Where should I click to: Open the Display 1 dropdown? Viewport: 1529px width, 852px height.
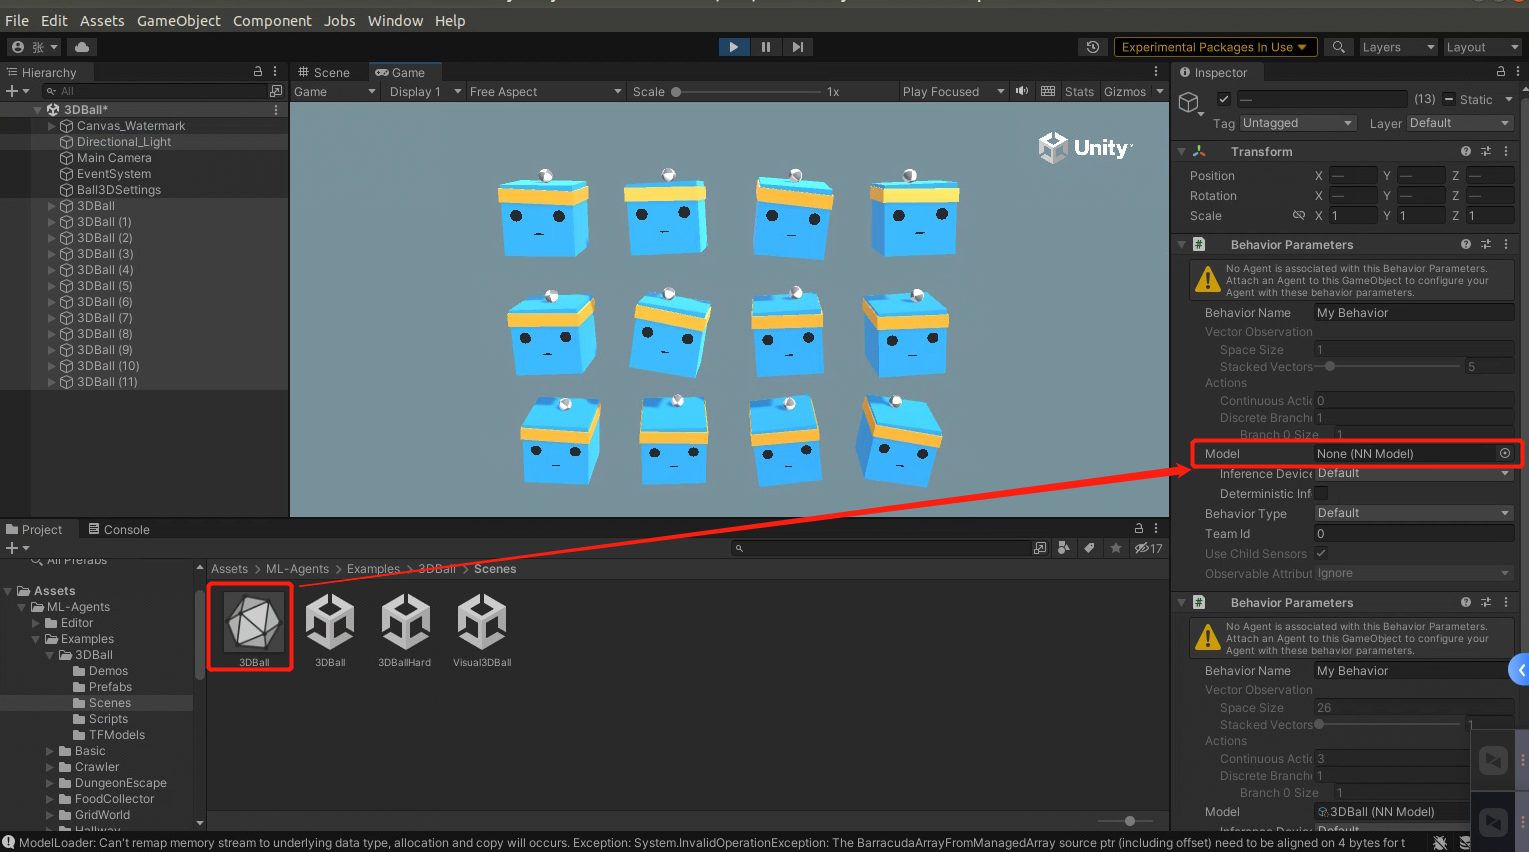pyautogui.click(x=424, y=91)
